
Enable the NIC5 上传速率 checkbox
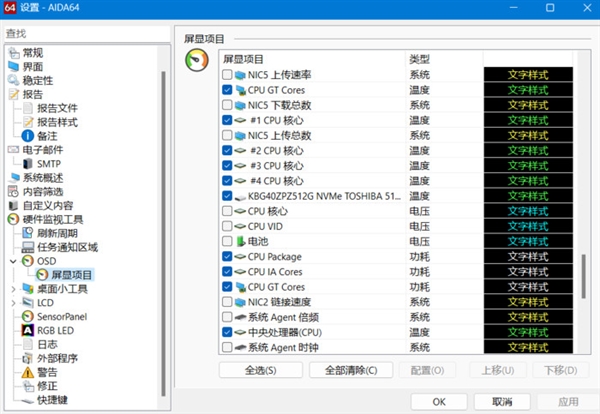[227, 75]
